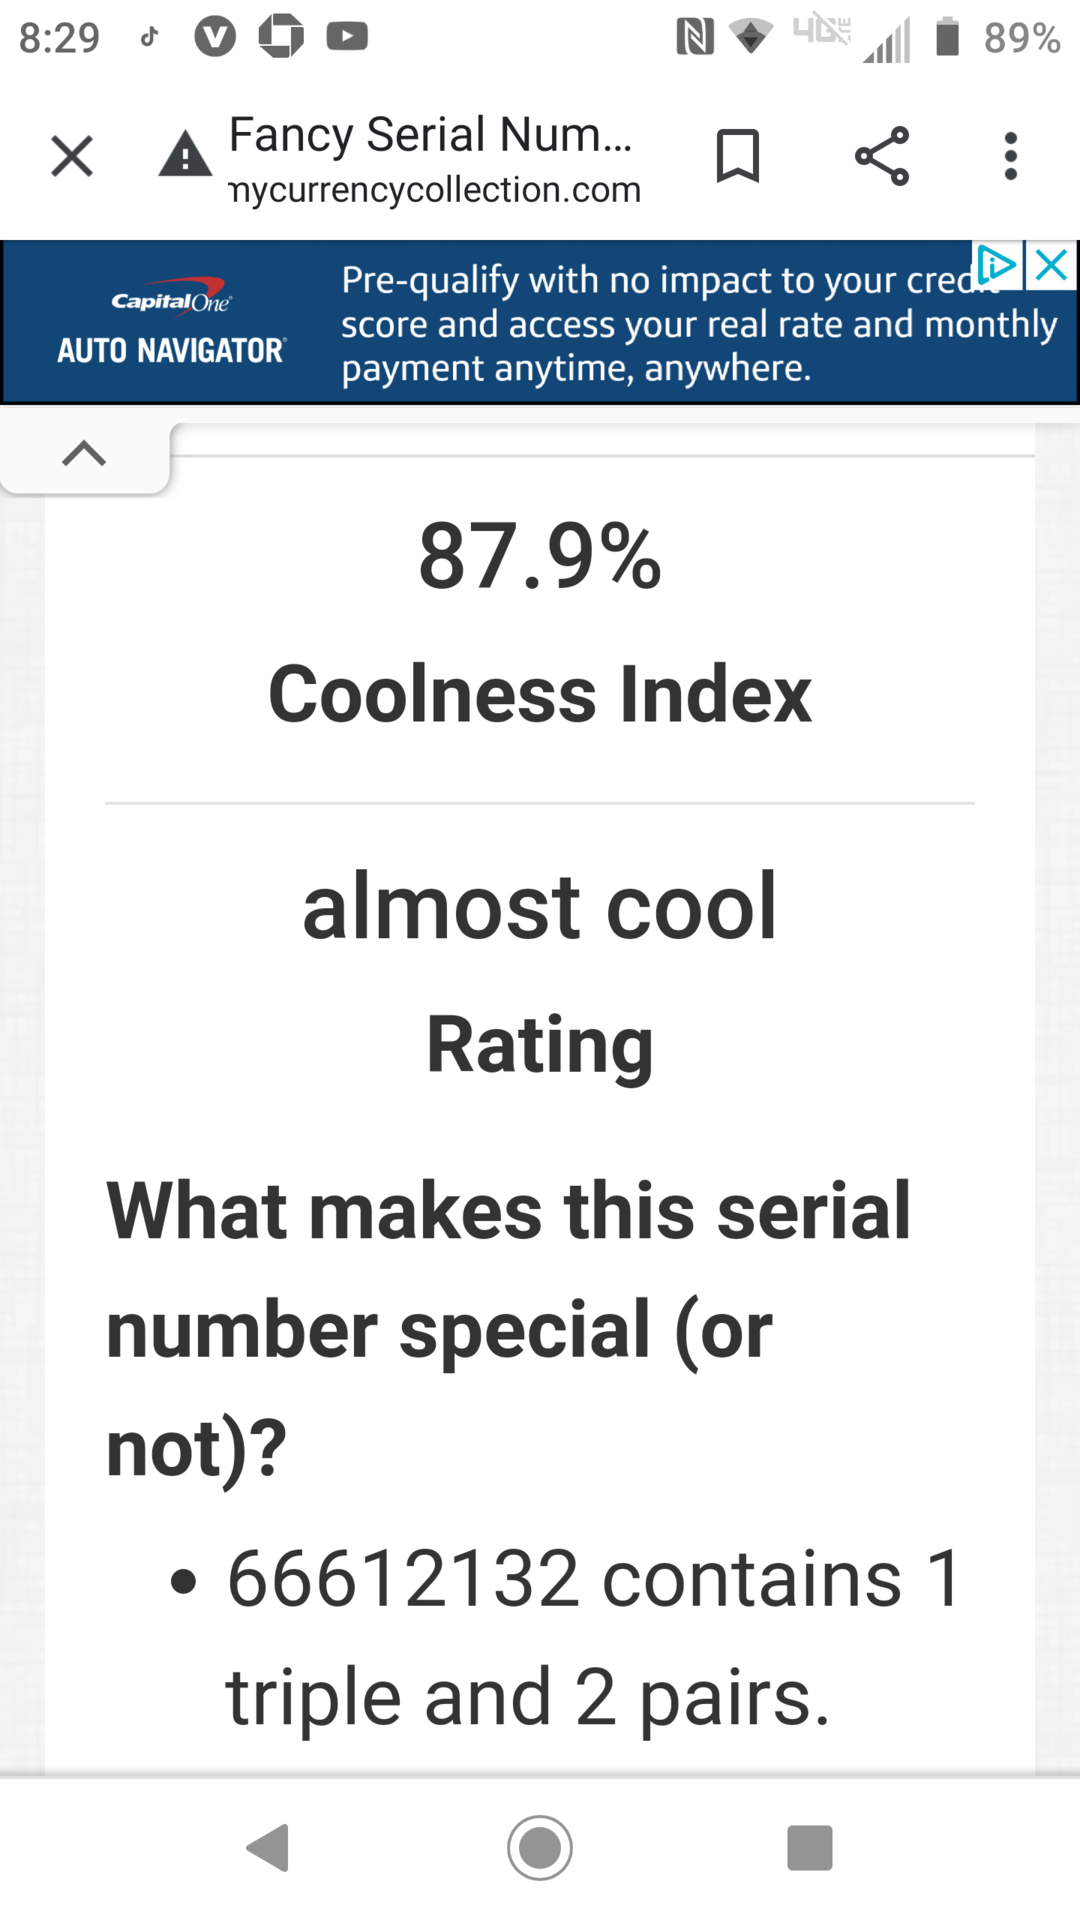Open recent apps with the square button
The width and height of the screenshot is (1080, 1920).
coord(810,1847)
